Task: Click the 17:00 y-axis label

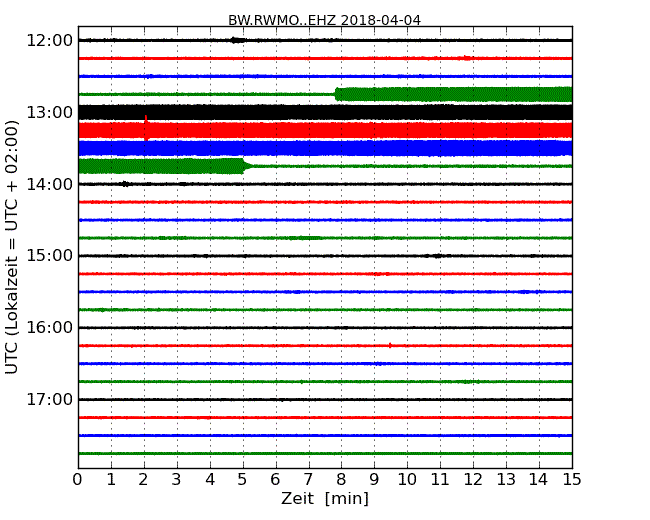Action: (50, 399)
